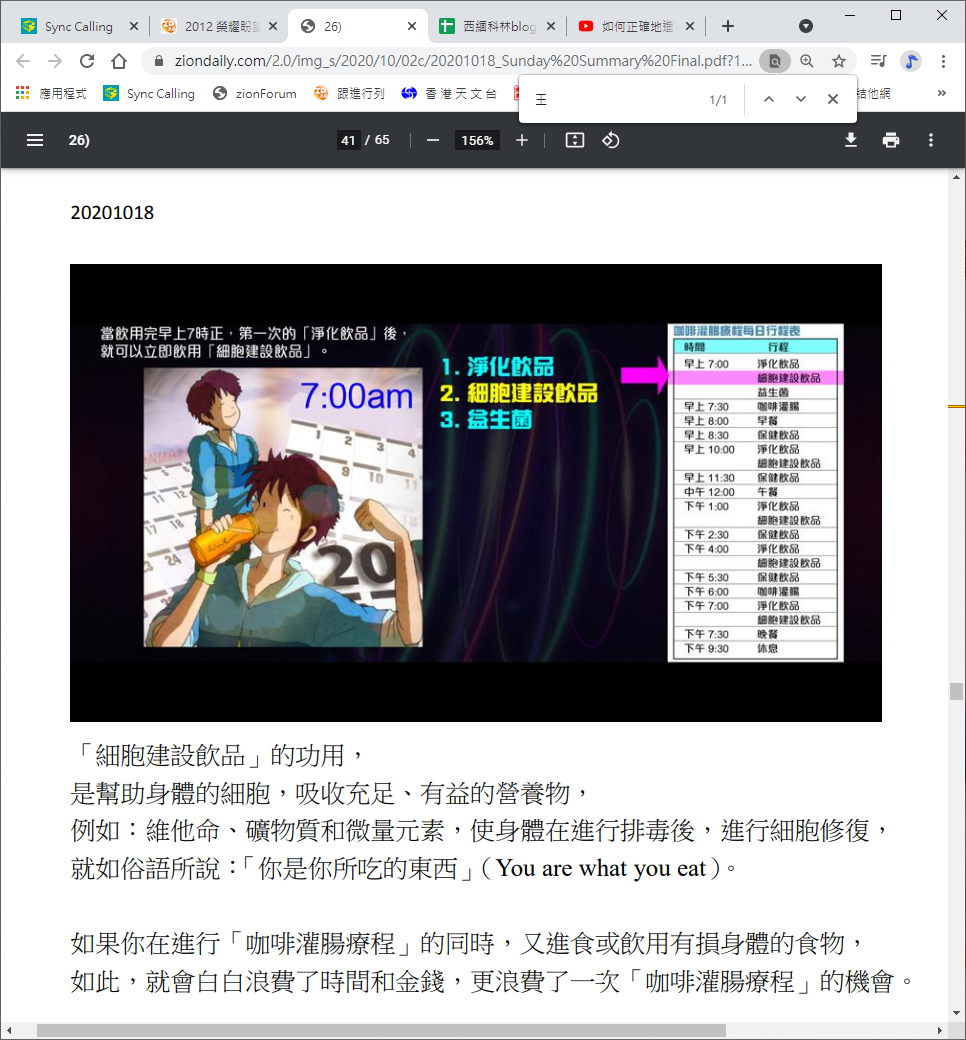The width and height of the screenshot is (966, 1040).
Task: Open Chrome's three-dot menu
Action: click(x=943, y=62)
